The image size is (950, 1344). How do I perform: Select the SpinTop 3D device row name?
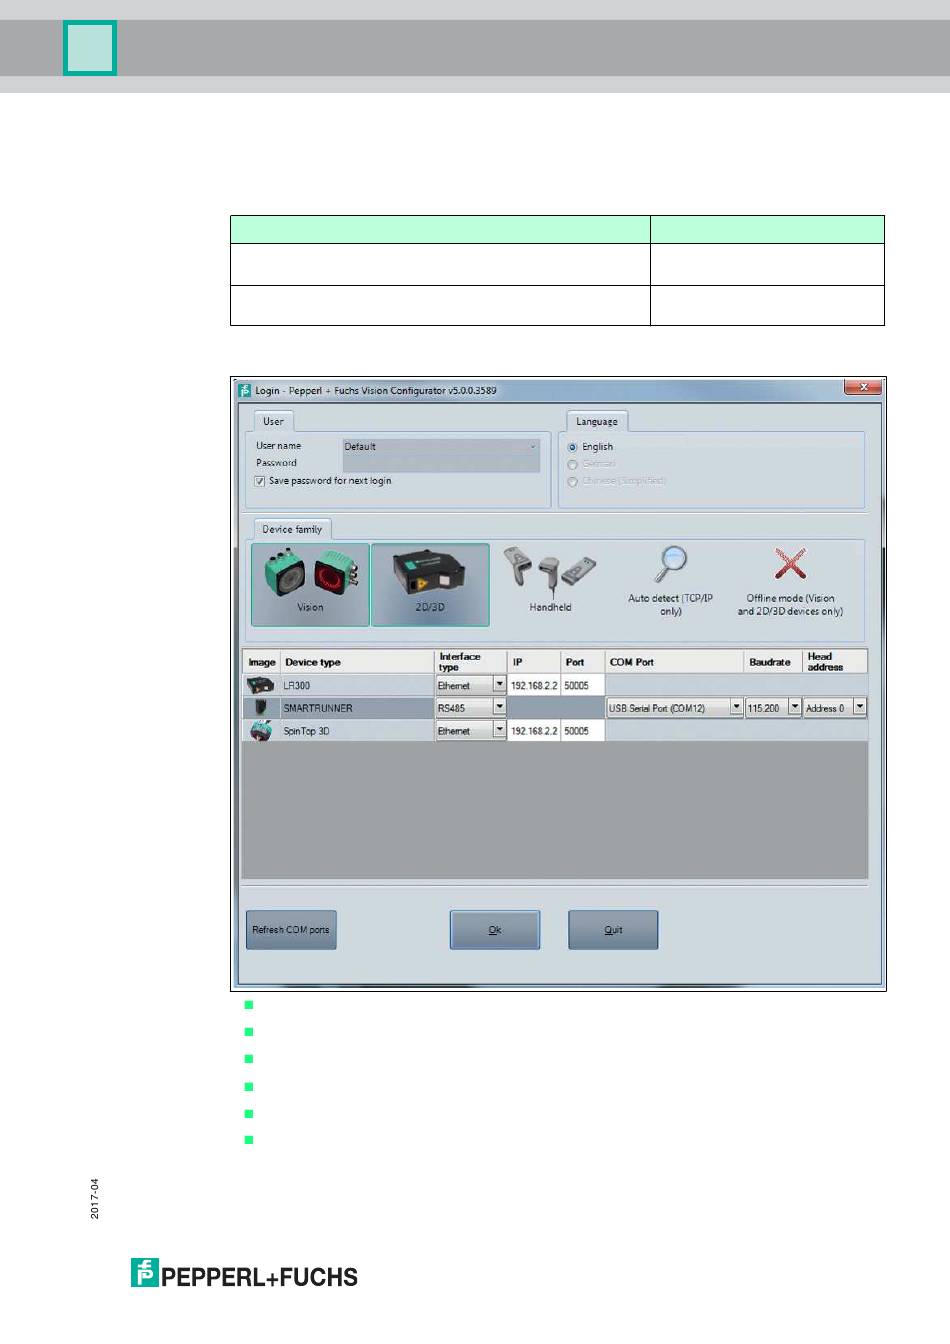click(307, 731)
